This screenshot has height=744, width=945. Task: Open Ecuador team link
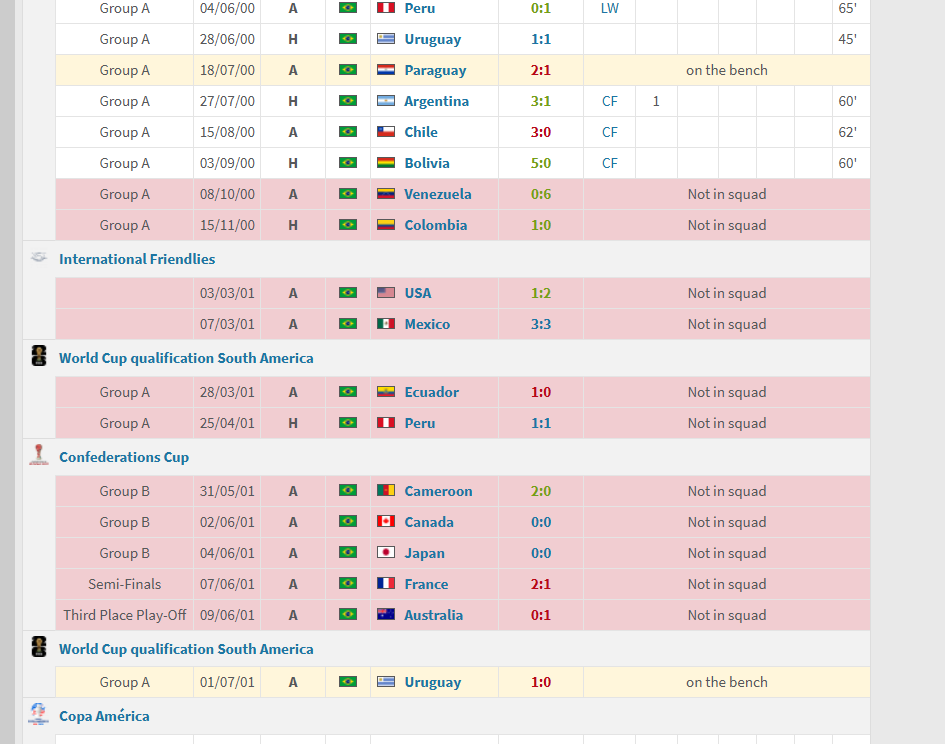point(432,392)
